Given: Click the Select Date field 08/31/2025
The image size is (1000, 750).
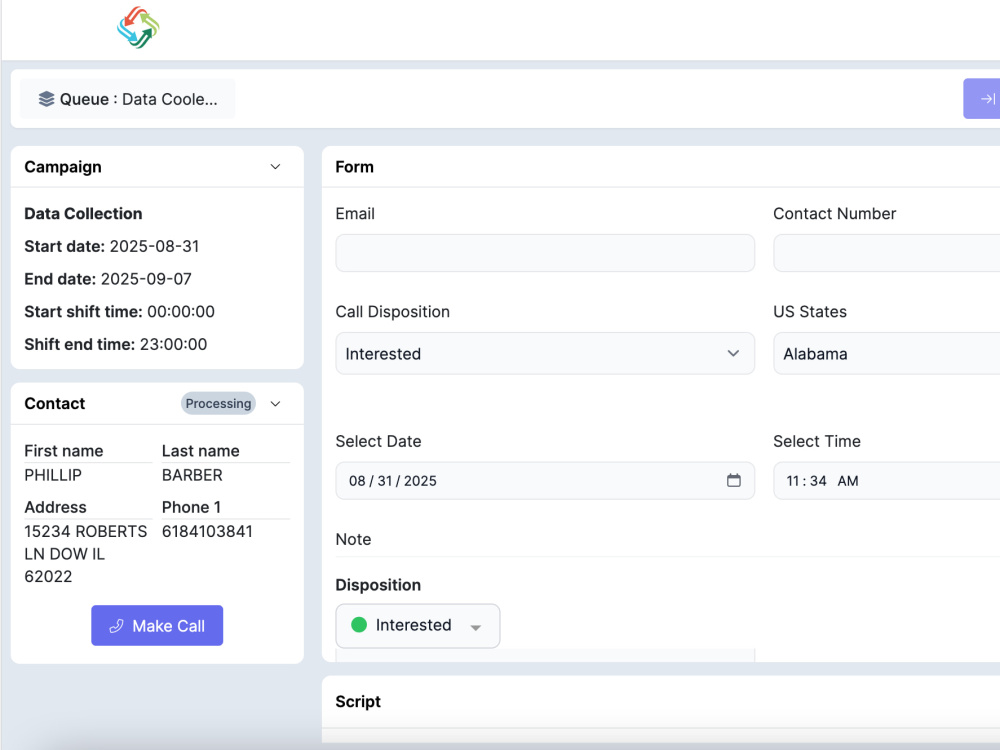Looking at the screenshot, I should click(x=545, y=481).
